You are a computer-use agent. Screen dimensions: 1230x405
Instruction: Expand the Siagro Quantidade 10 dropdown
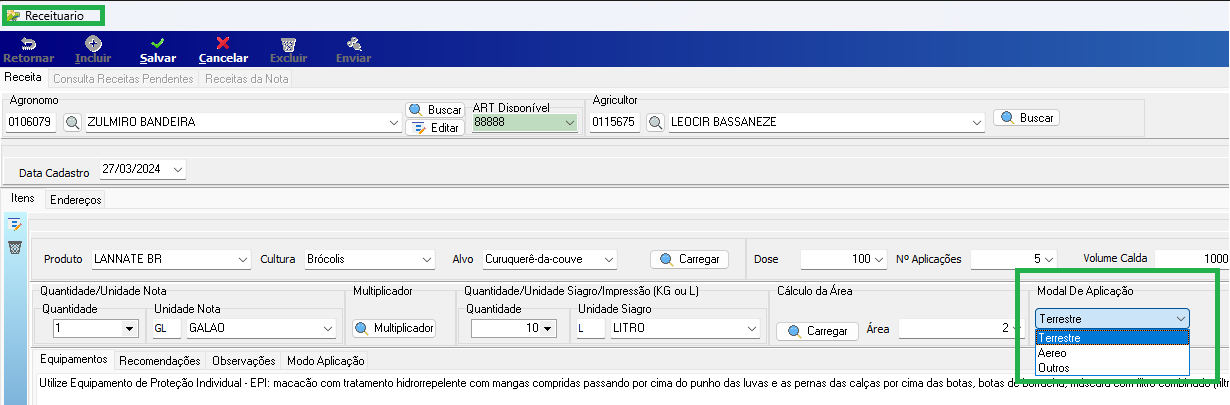click(x=546, y=328)
